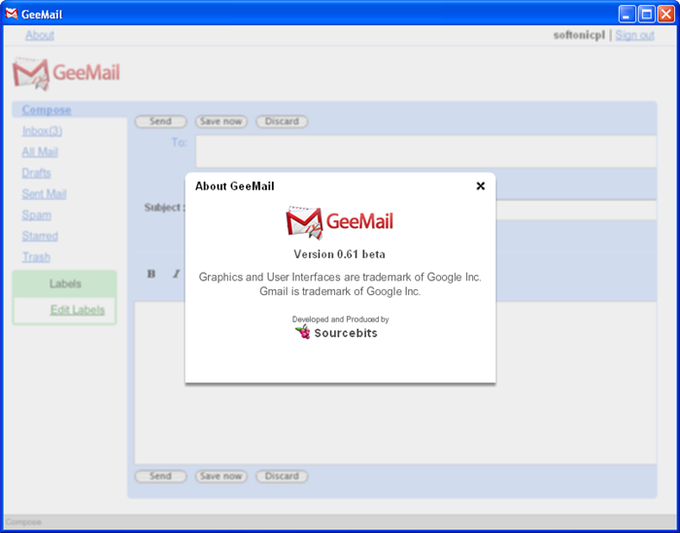Click the GeeMail logo in About dialog
Image resolution: width=680 pixels, height=533 pixels.
tap(340, 222)
